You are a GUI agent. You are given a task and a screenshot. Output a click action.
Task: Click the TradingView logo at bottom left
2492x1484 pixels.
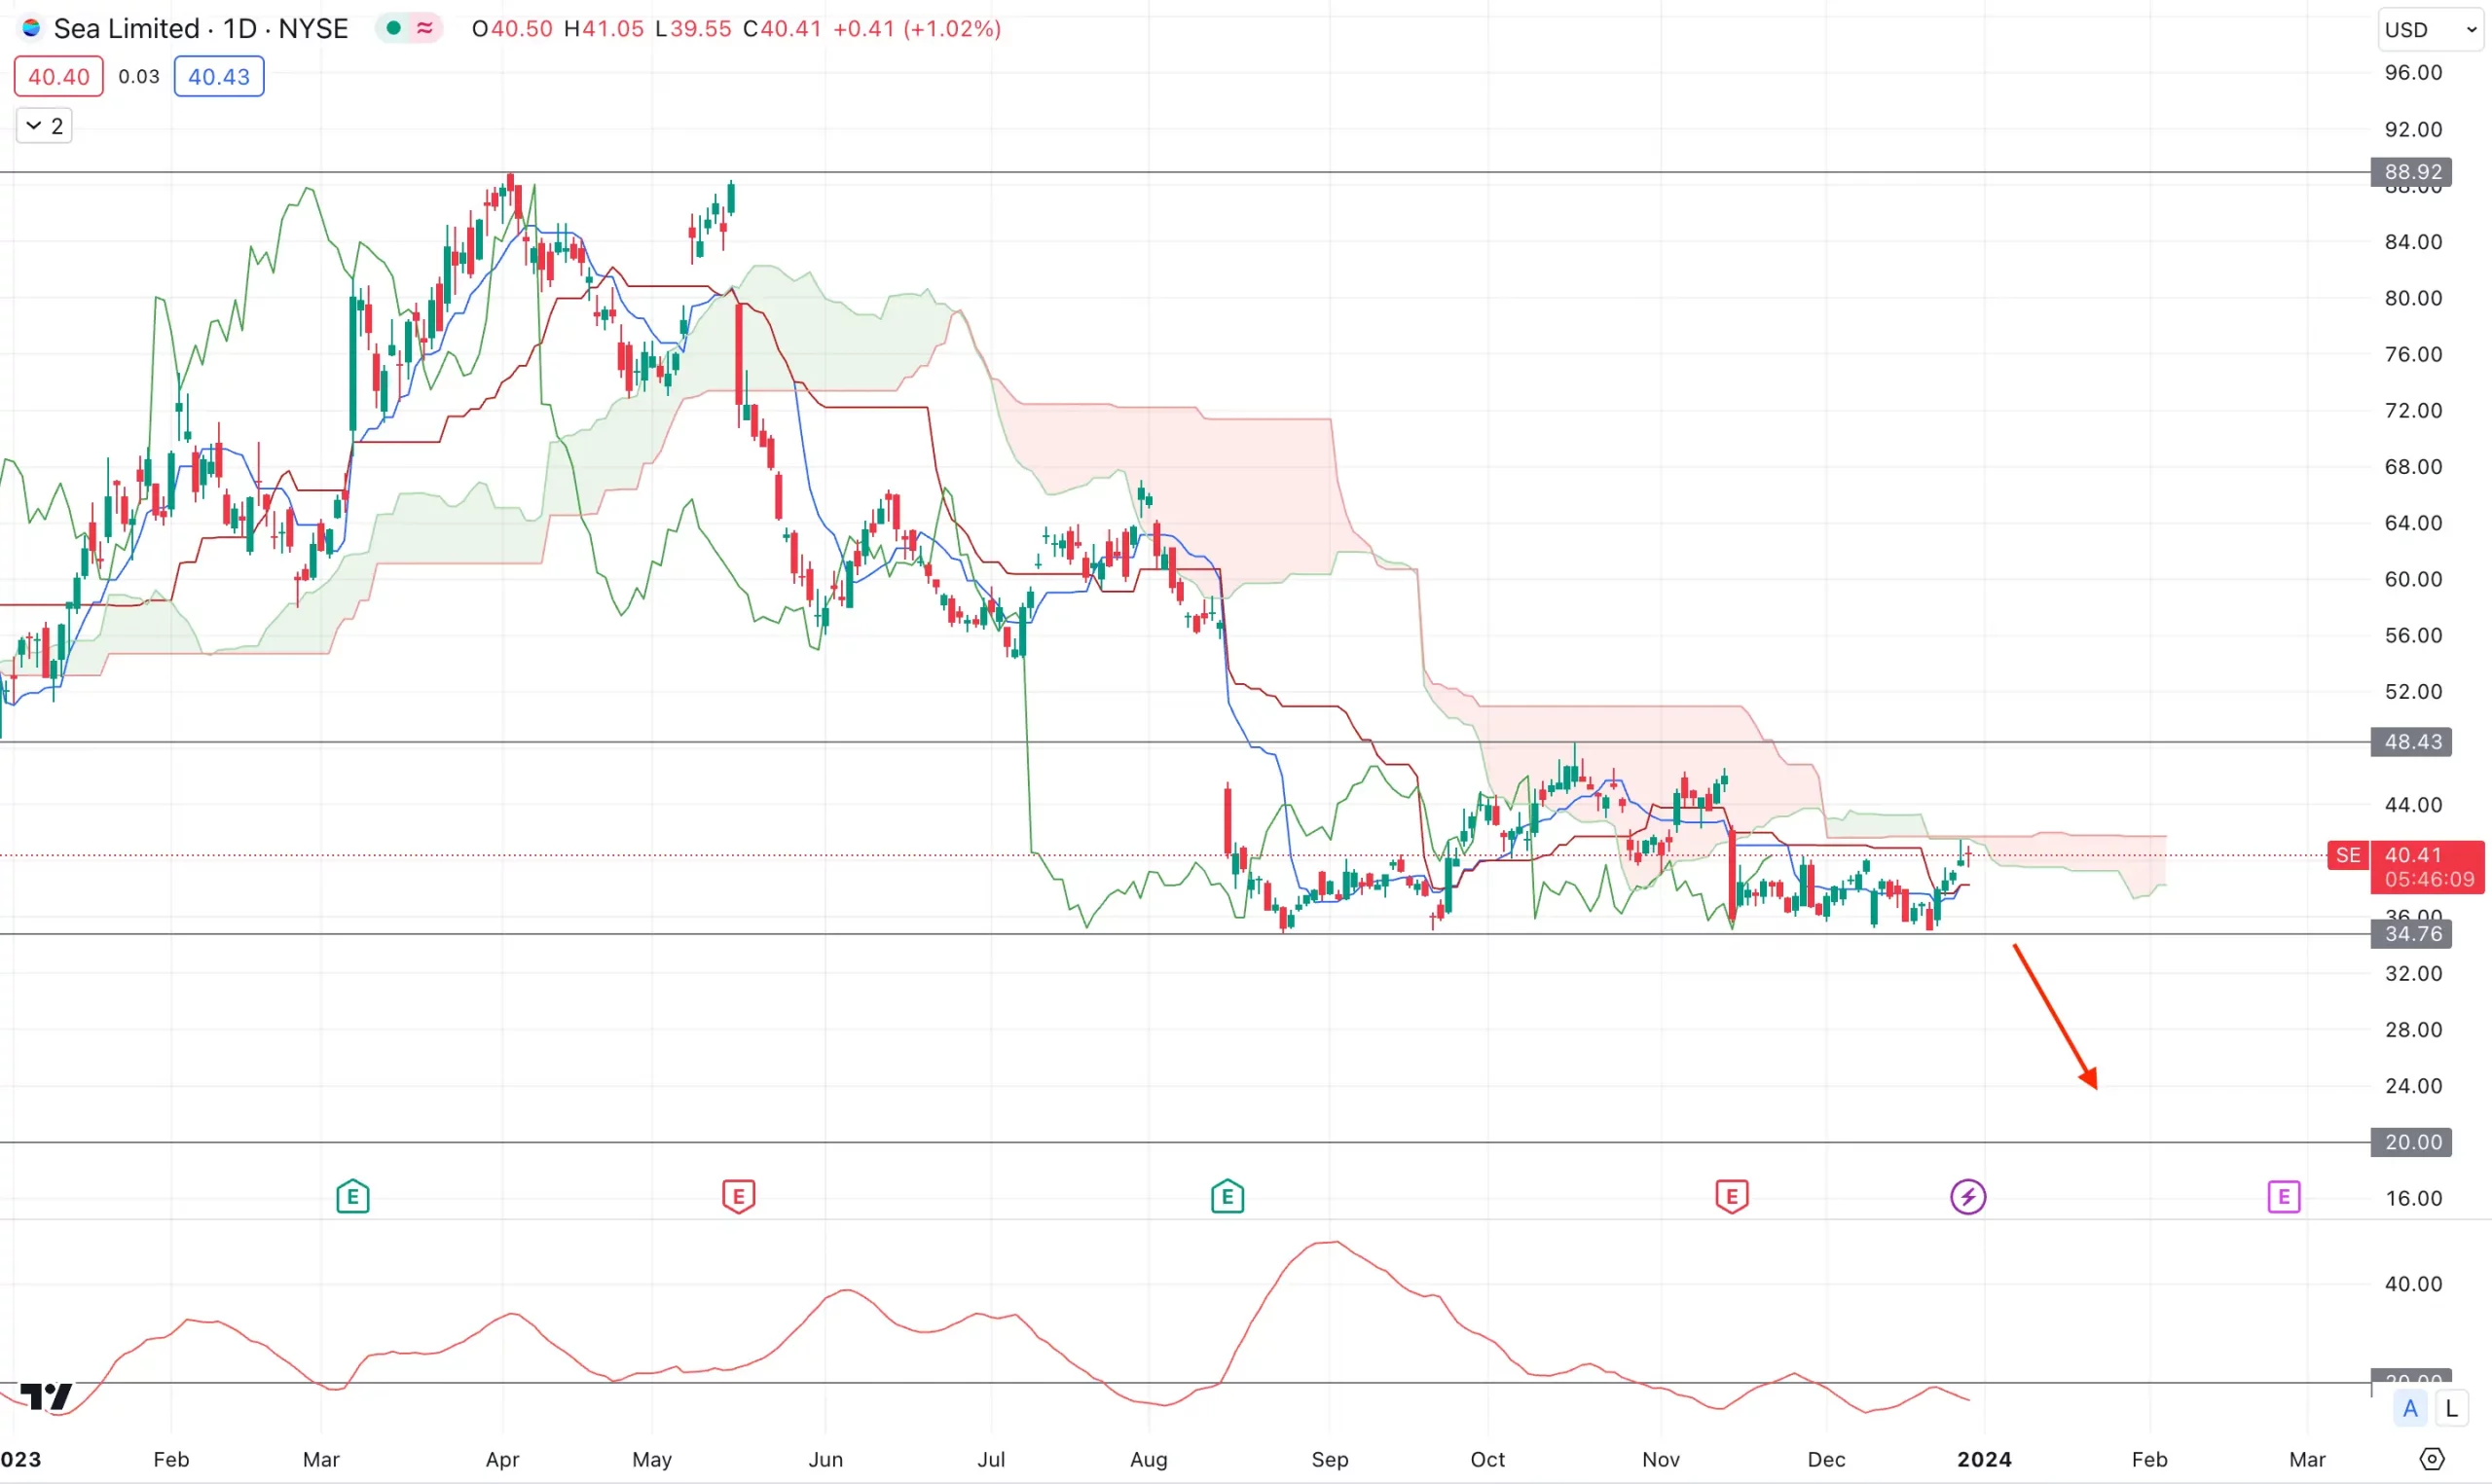(46, 1397)
